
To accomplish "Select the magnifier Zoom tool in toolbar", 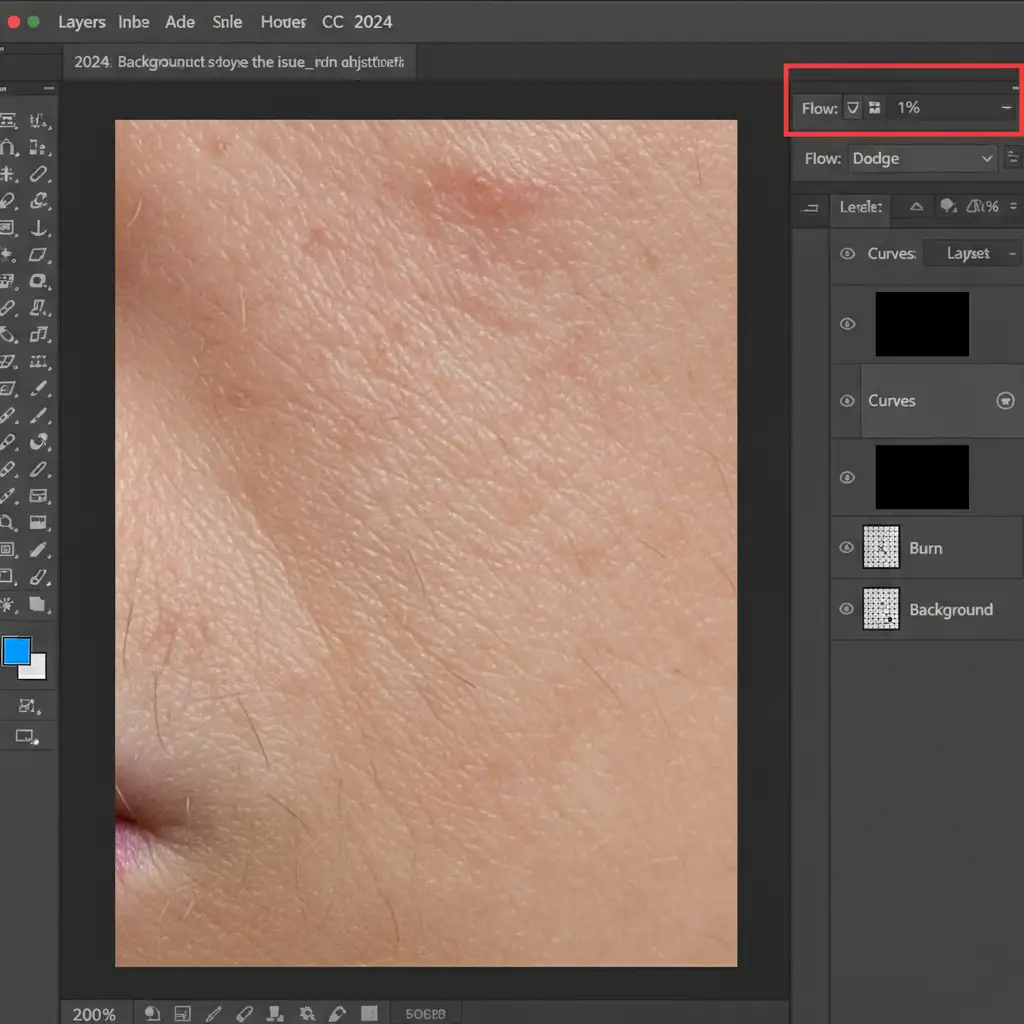I will coord(8,522).
